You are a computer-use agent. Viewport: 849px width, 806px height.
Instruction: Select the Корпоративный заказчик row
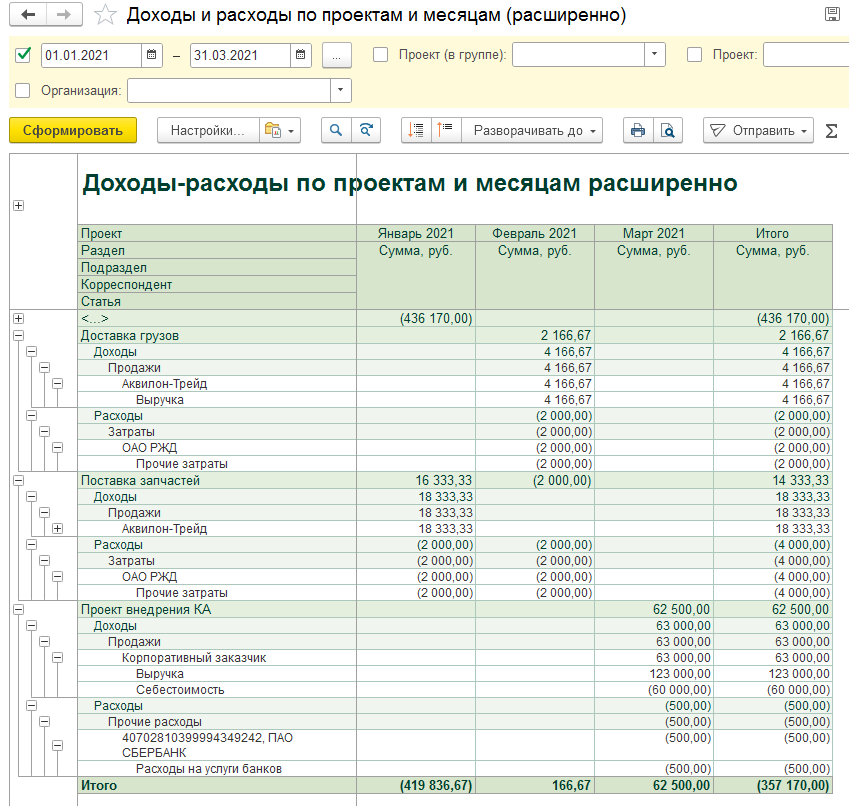click(194, 658)
